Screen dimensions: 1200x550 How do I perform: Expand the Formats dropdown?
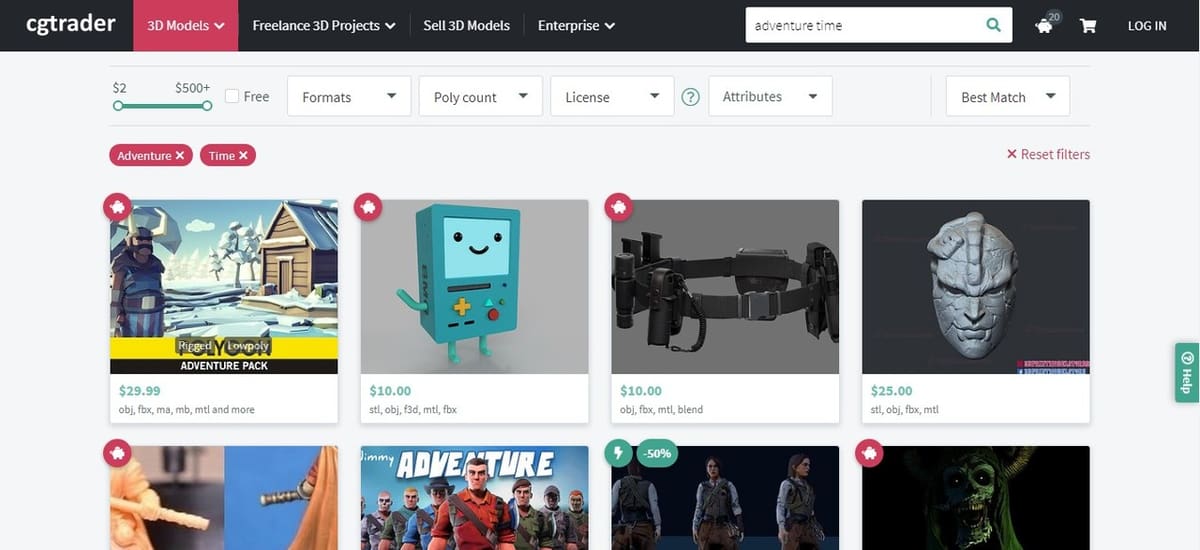(x=349, y=97)
